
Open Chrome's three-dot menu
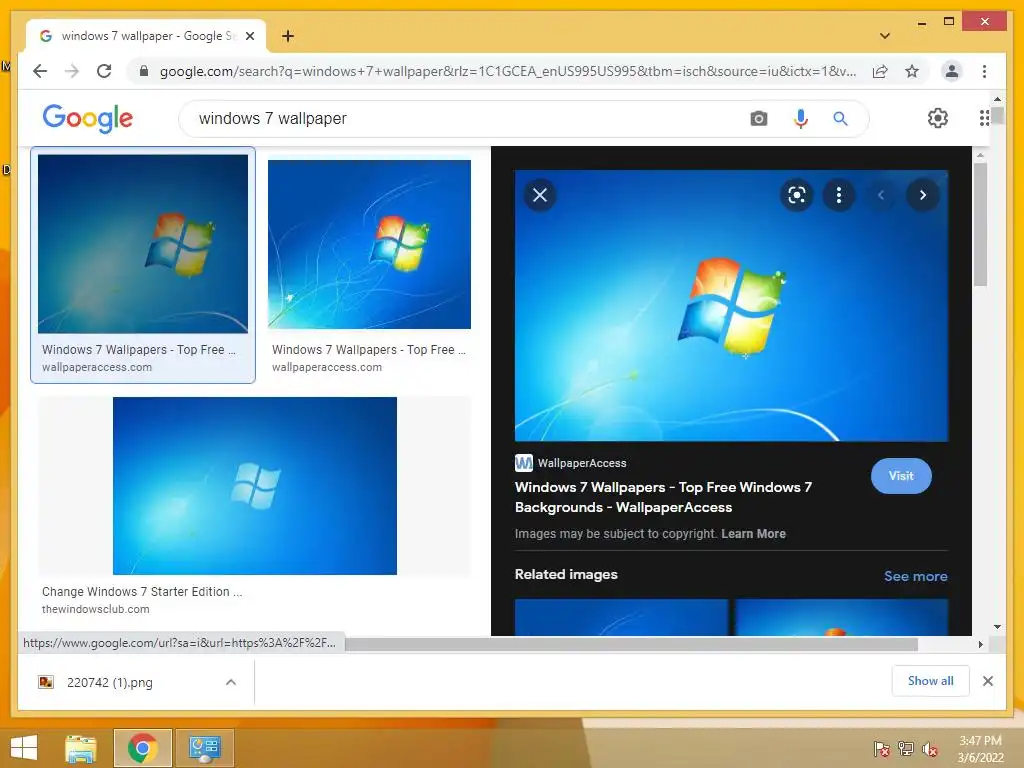(984, 71)
